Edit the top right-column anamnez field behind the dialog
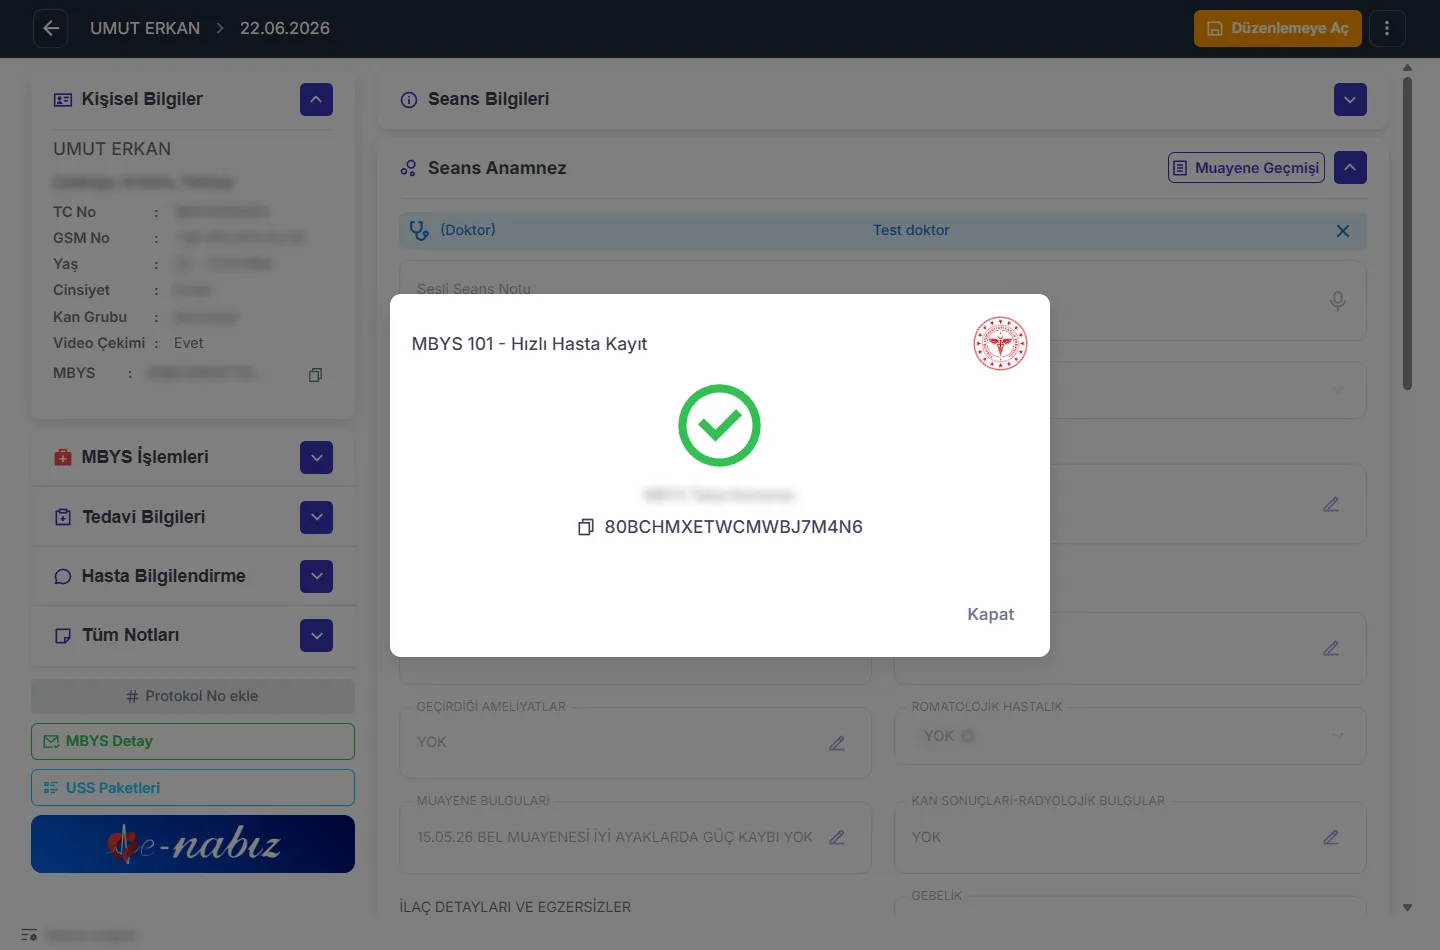This screenshot has width=1440, height=950. tap(1331, 505)
